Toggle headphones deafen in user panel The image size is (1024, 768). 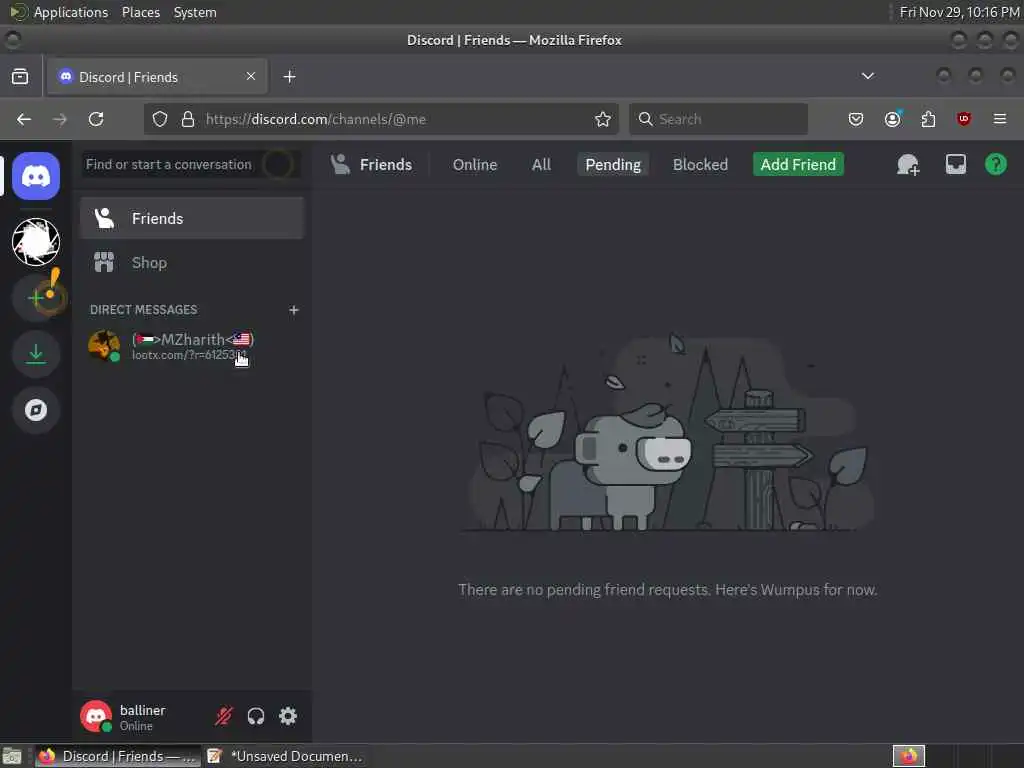click(256, 716)
